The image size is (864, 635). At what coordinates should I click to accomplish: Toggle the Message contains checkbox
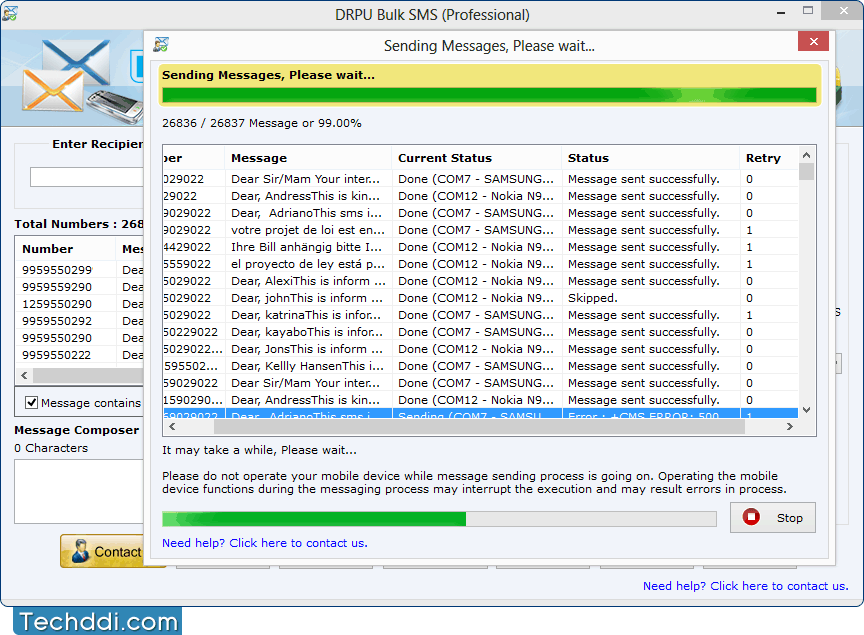[31, 403]
